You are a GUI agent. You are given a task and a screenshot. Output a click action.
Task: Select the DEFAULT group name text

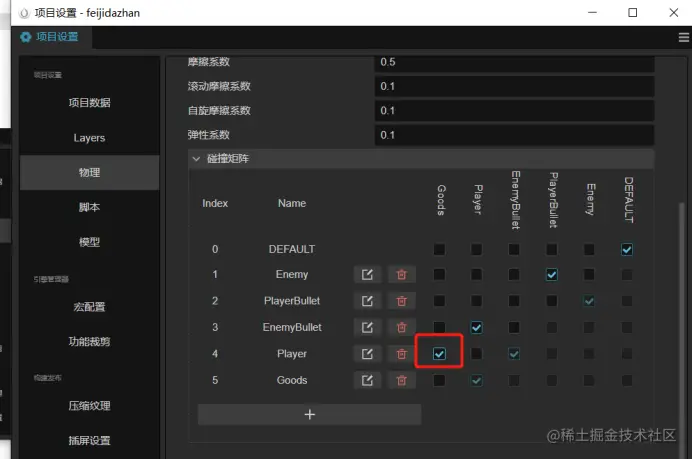pyautogui.click(x=292, y=249)
